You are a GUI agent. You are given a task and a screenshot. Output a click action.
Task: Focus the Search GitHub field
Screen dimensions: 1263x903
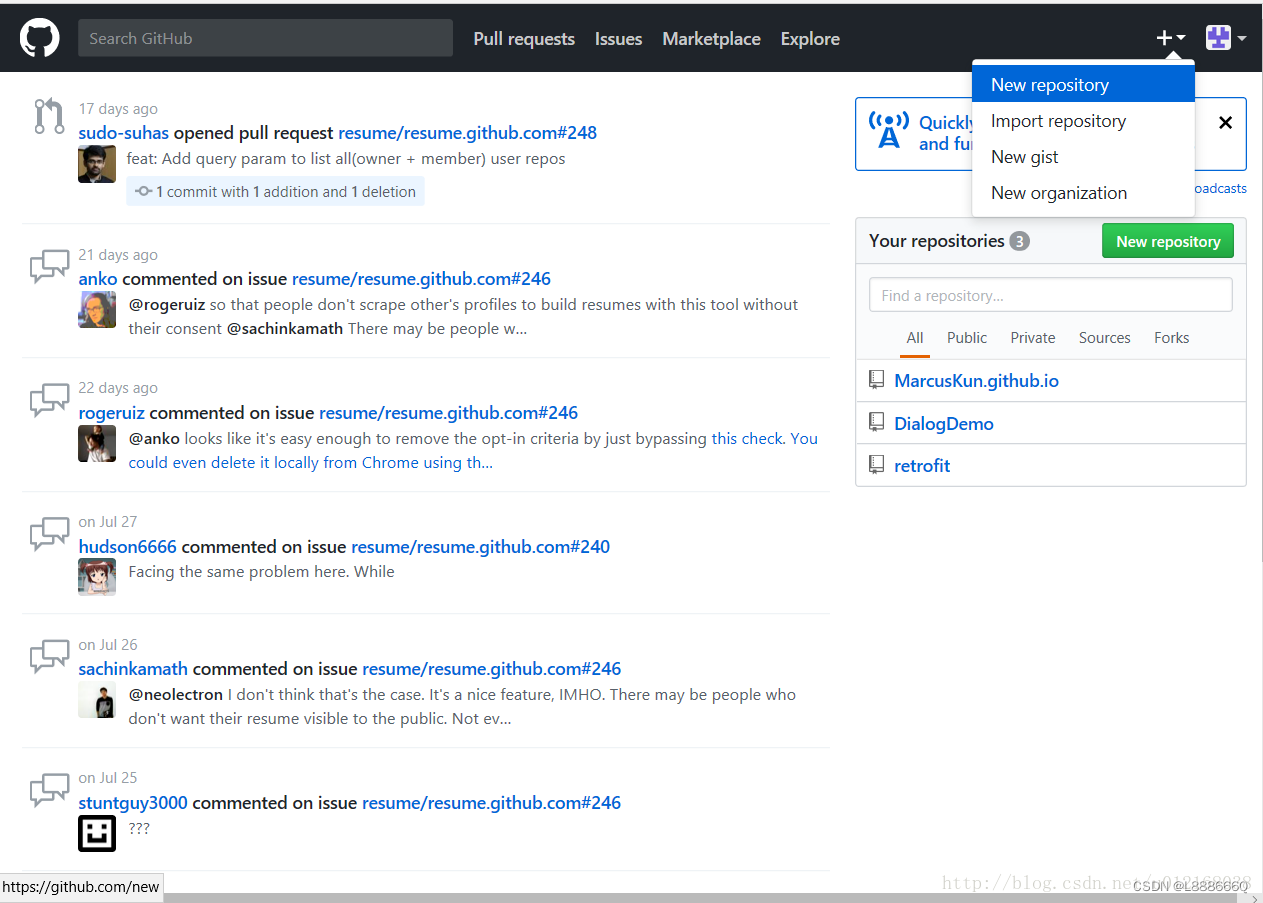265,38
